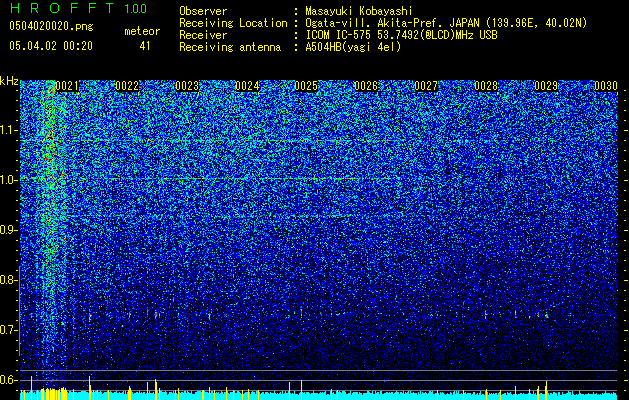
Task: Click the Receiving antenna label
Action: coord(230,47)
